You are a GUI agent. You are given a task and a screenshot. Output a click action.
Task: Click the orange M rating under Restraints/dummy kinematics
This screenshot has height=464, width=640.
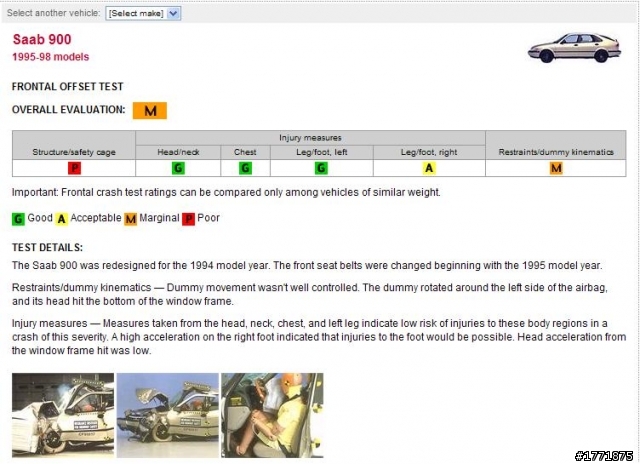coord(556,168)
